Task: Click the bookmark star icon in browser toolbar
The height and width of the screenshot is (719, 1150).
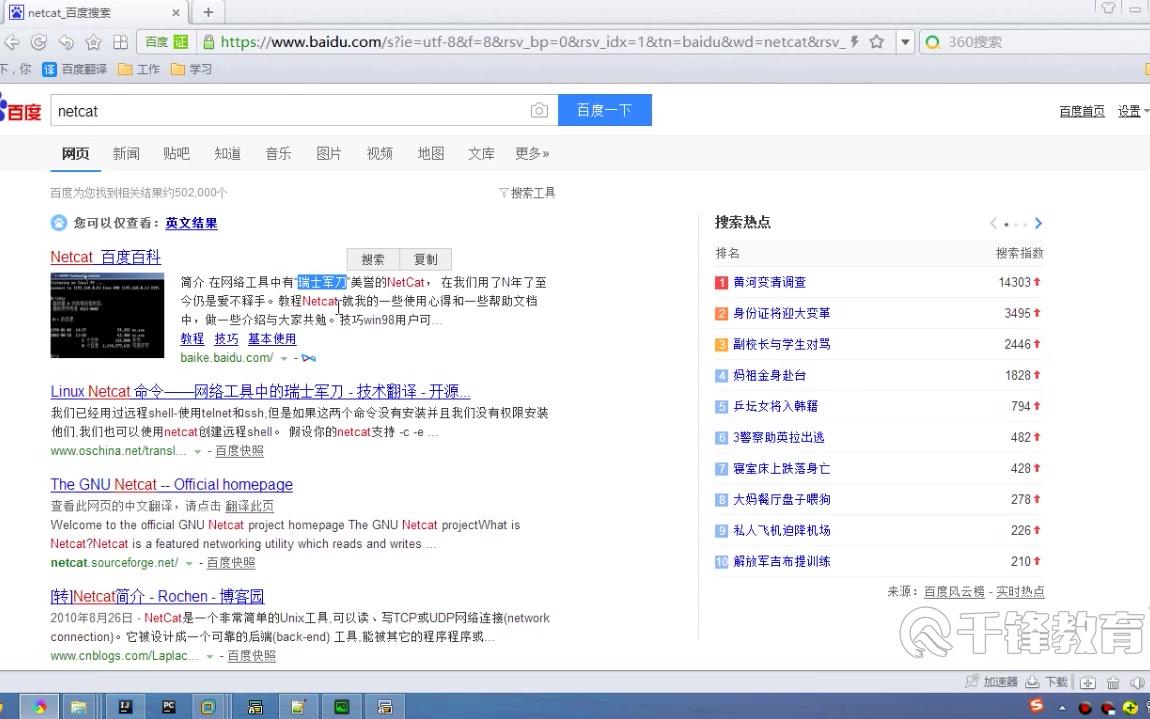Action: click(x=92, y=42)
